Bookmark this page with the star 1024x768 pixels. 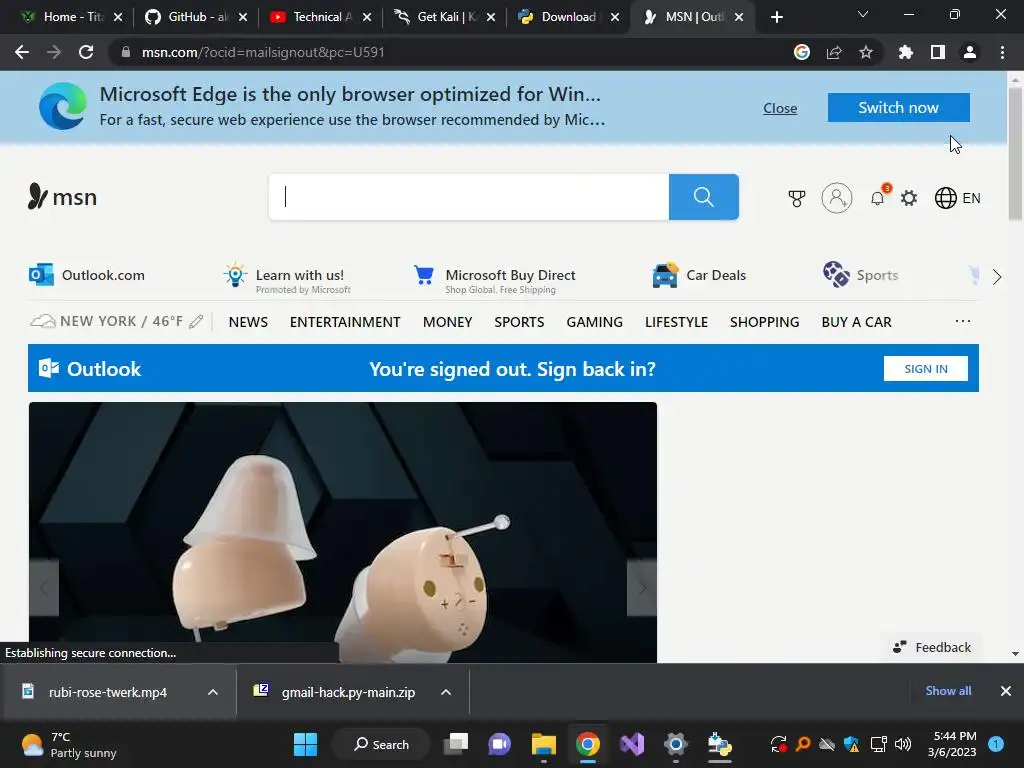click(x=866, y=52)
